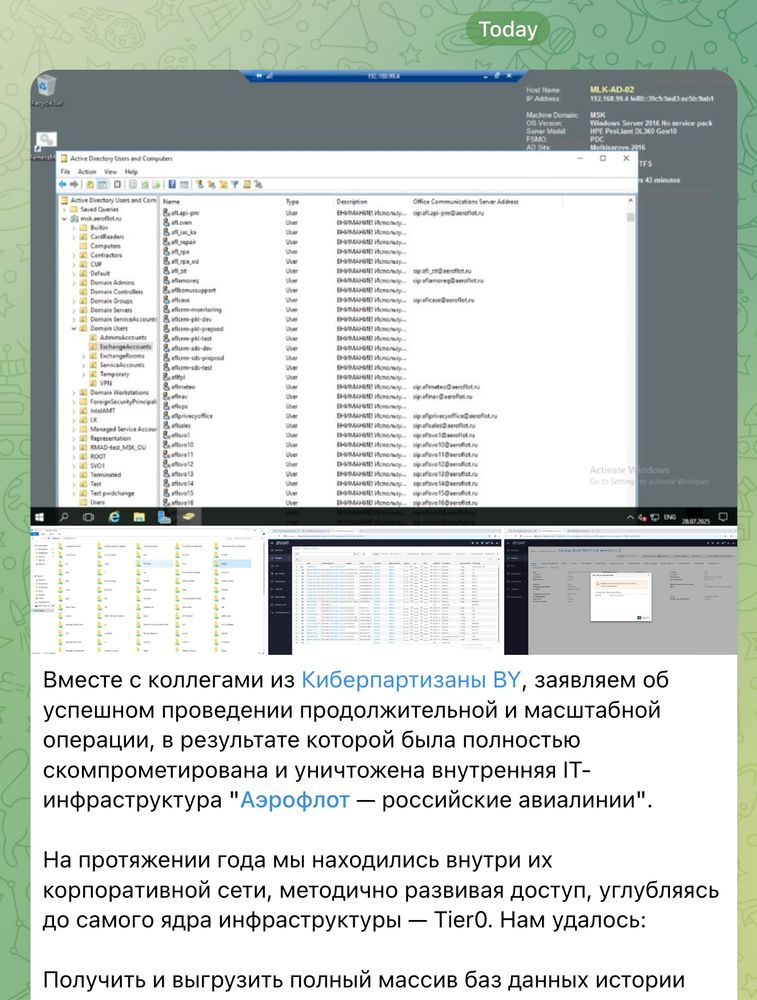Click the blue question-mark Help toolbar icon

click(172, 184)
